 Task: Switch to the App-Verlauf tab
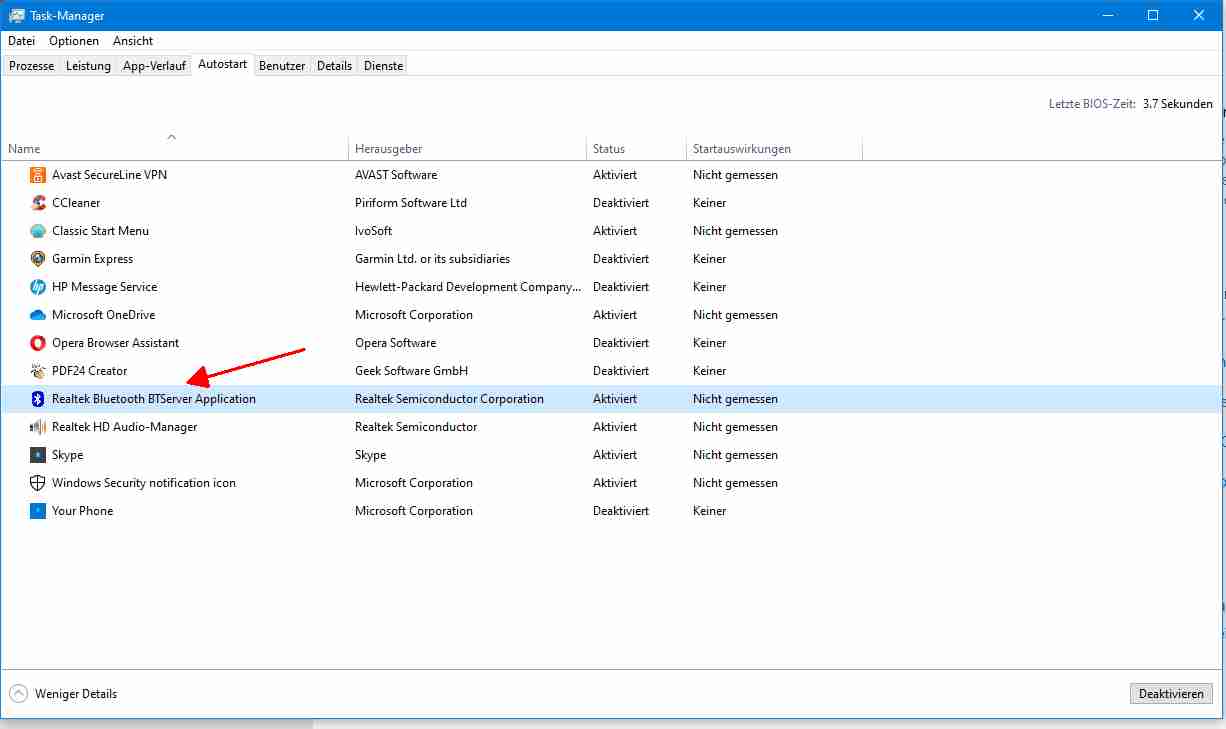(x=154, y=66)
